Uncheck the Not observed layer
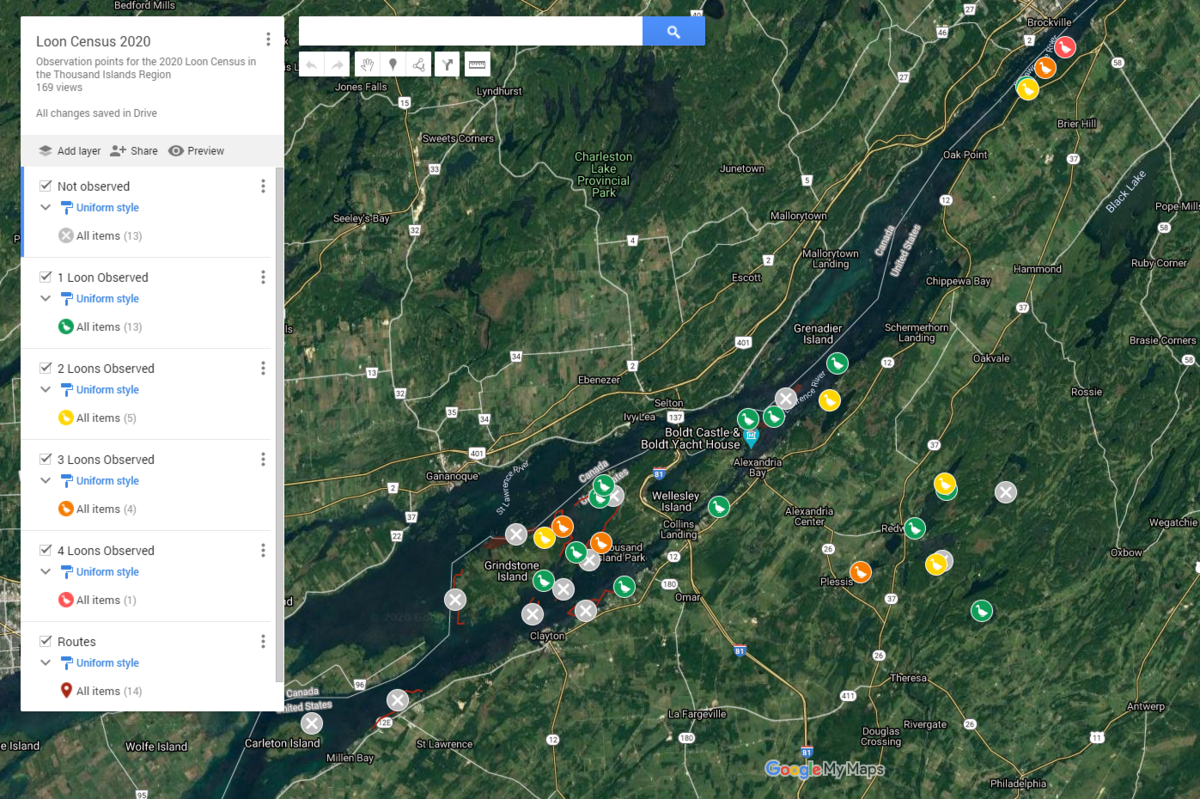 click(45, 186)
